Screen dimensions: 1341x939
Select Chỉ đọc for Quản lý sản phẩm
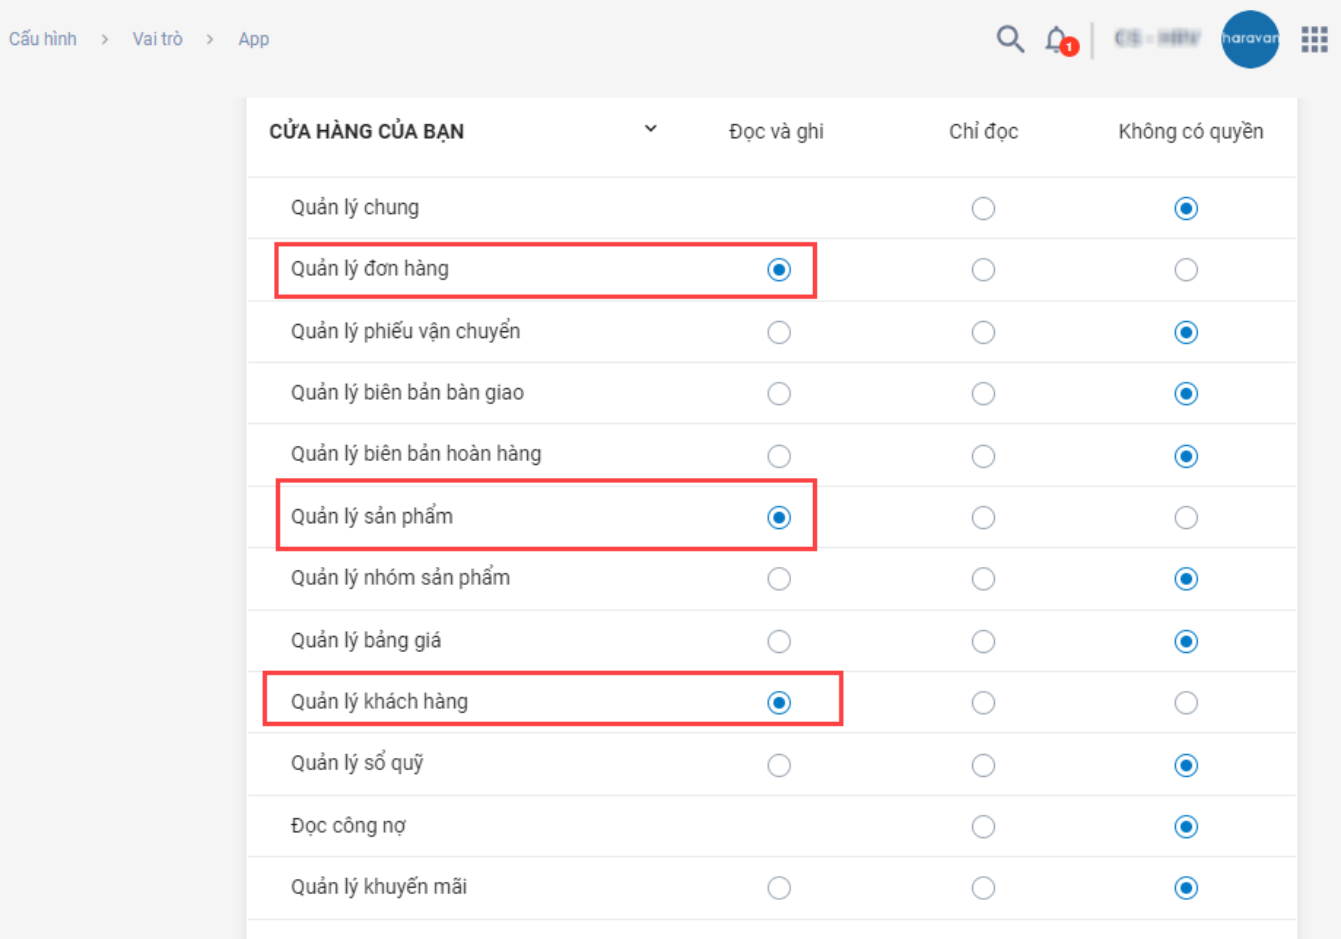coord(983,518)
